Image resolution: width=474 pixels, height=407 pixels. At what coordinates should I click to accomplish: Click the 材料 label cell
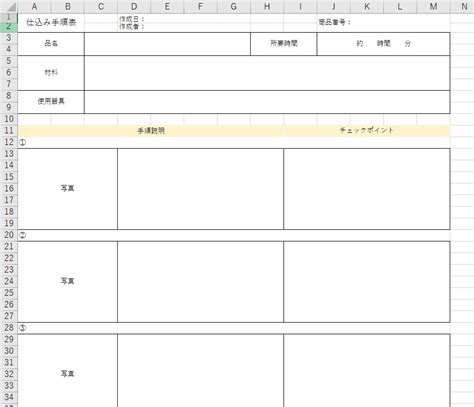51,73
